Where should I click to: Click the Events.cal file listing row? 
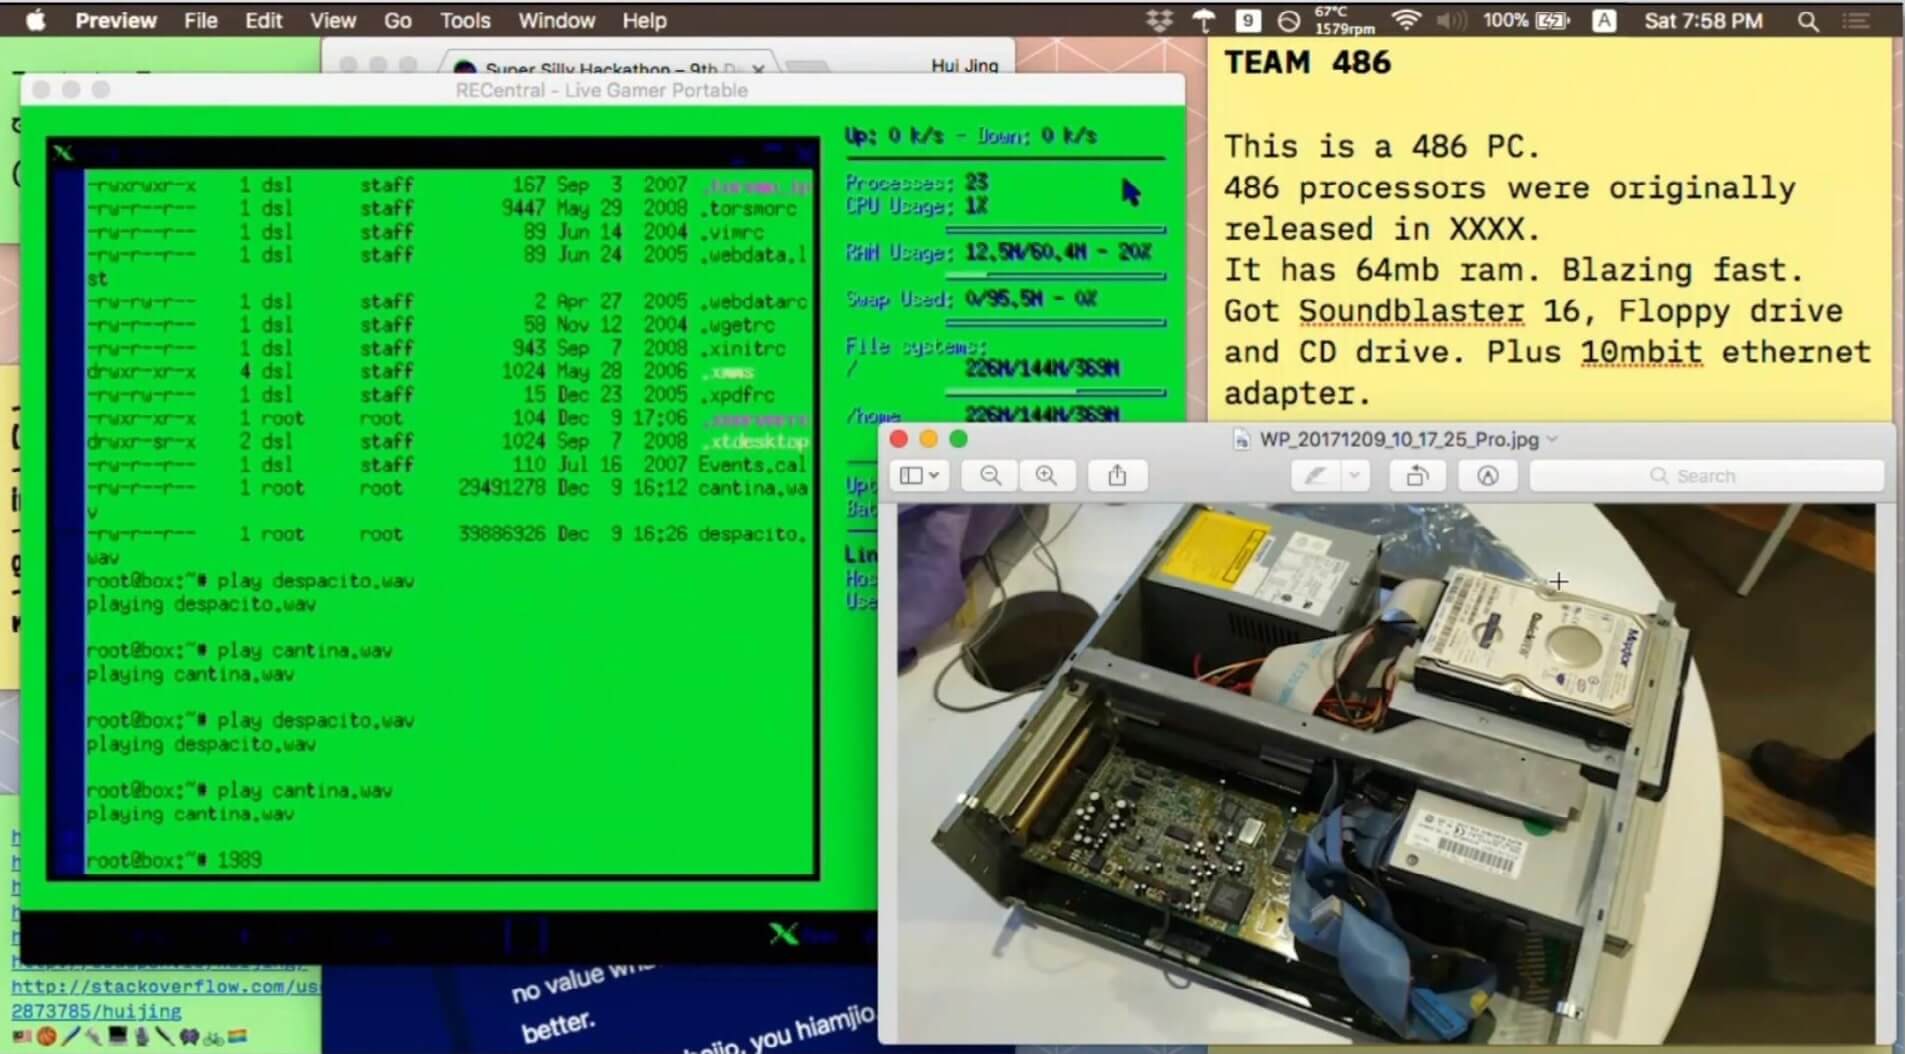point(447,464)
